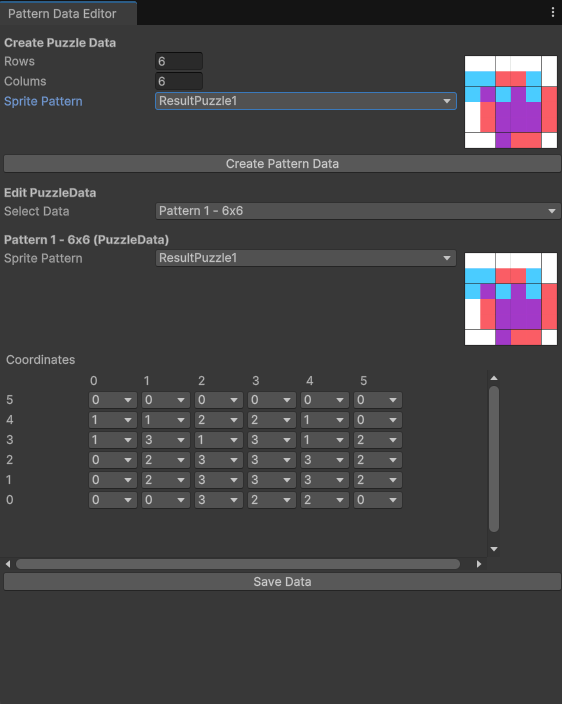Image resolution: width=562 pixels, height=704 pixels.
Task: Click the vertical scrollbar in Coordinates area
Action: (x=494, y=459)
